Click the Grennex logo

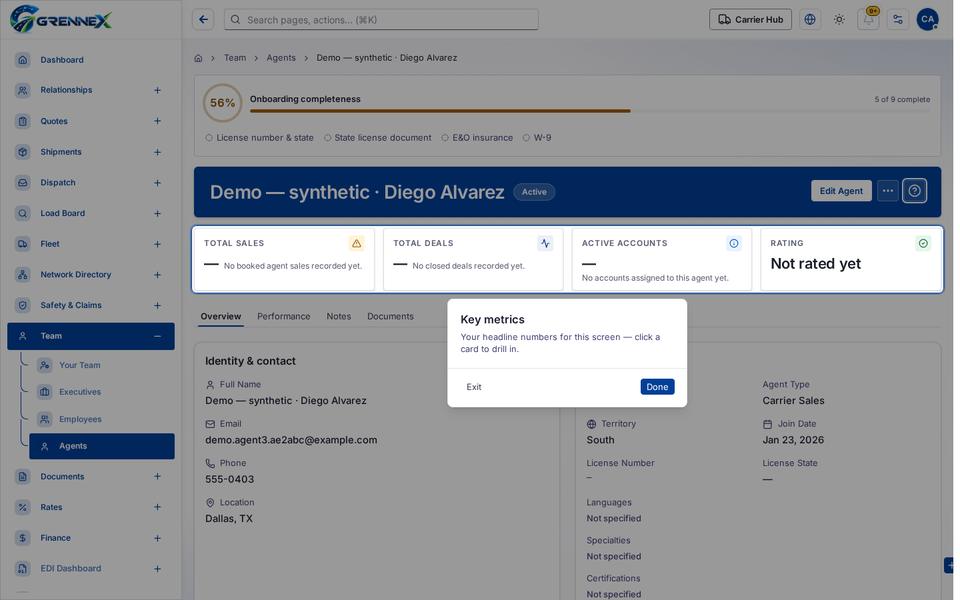click(61, 19)
